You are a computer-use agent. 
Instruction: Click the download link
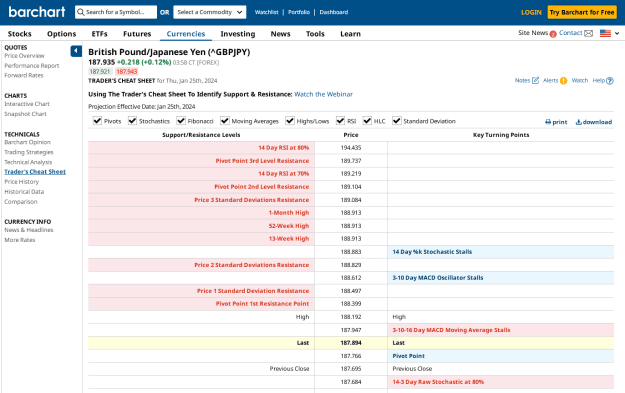click(x=594, y=122)
